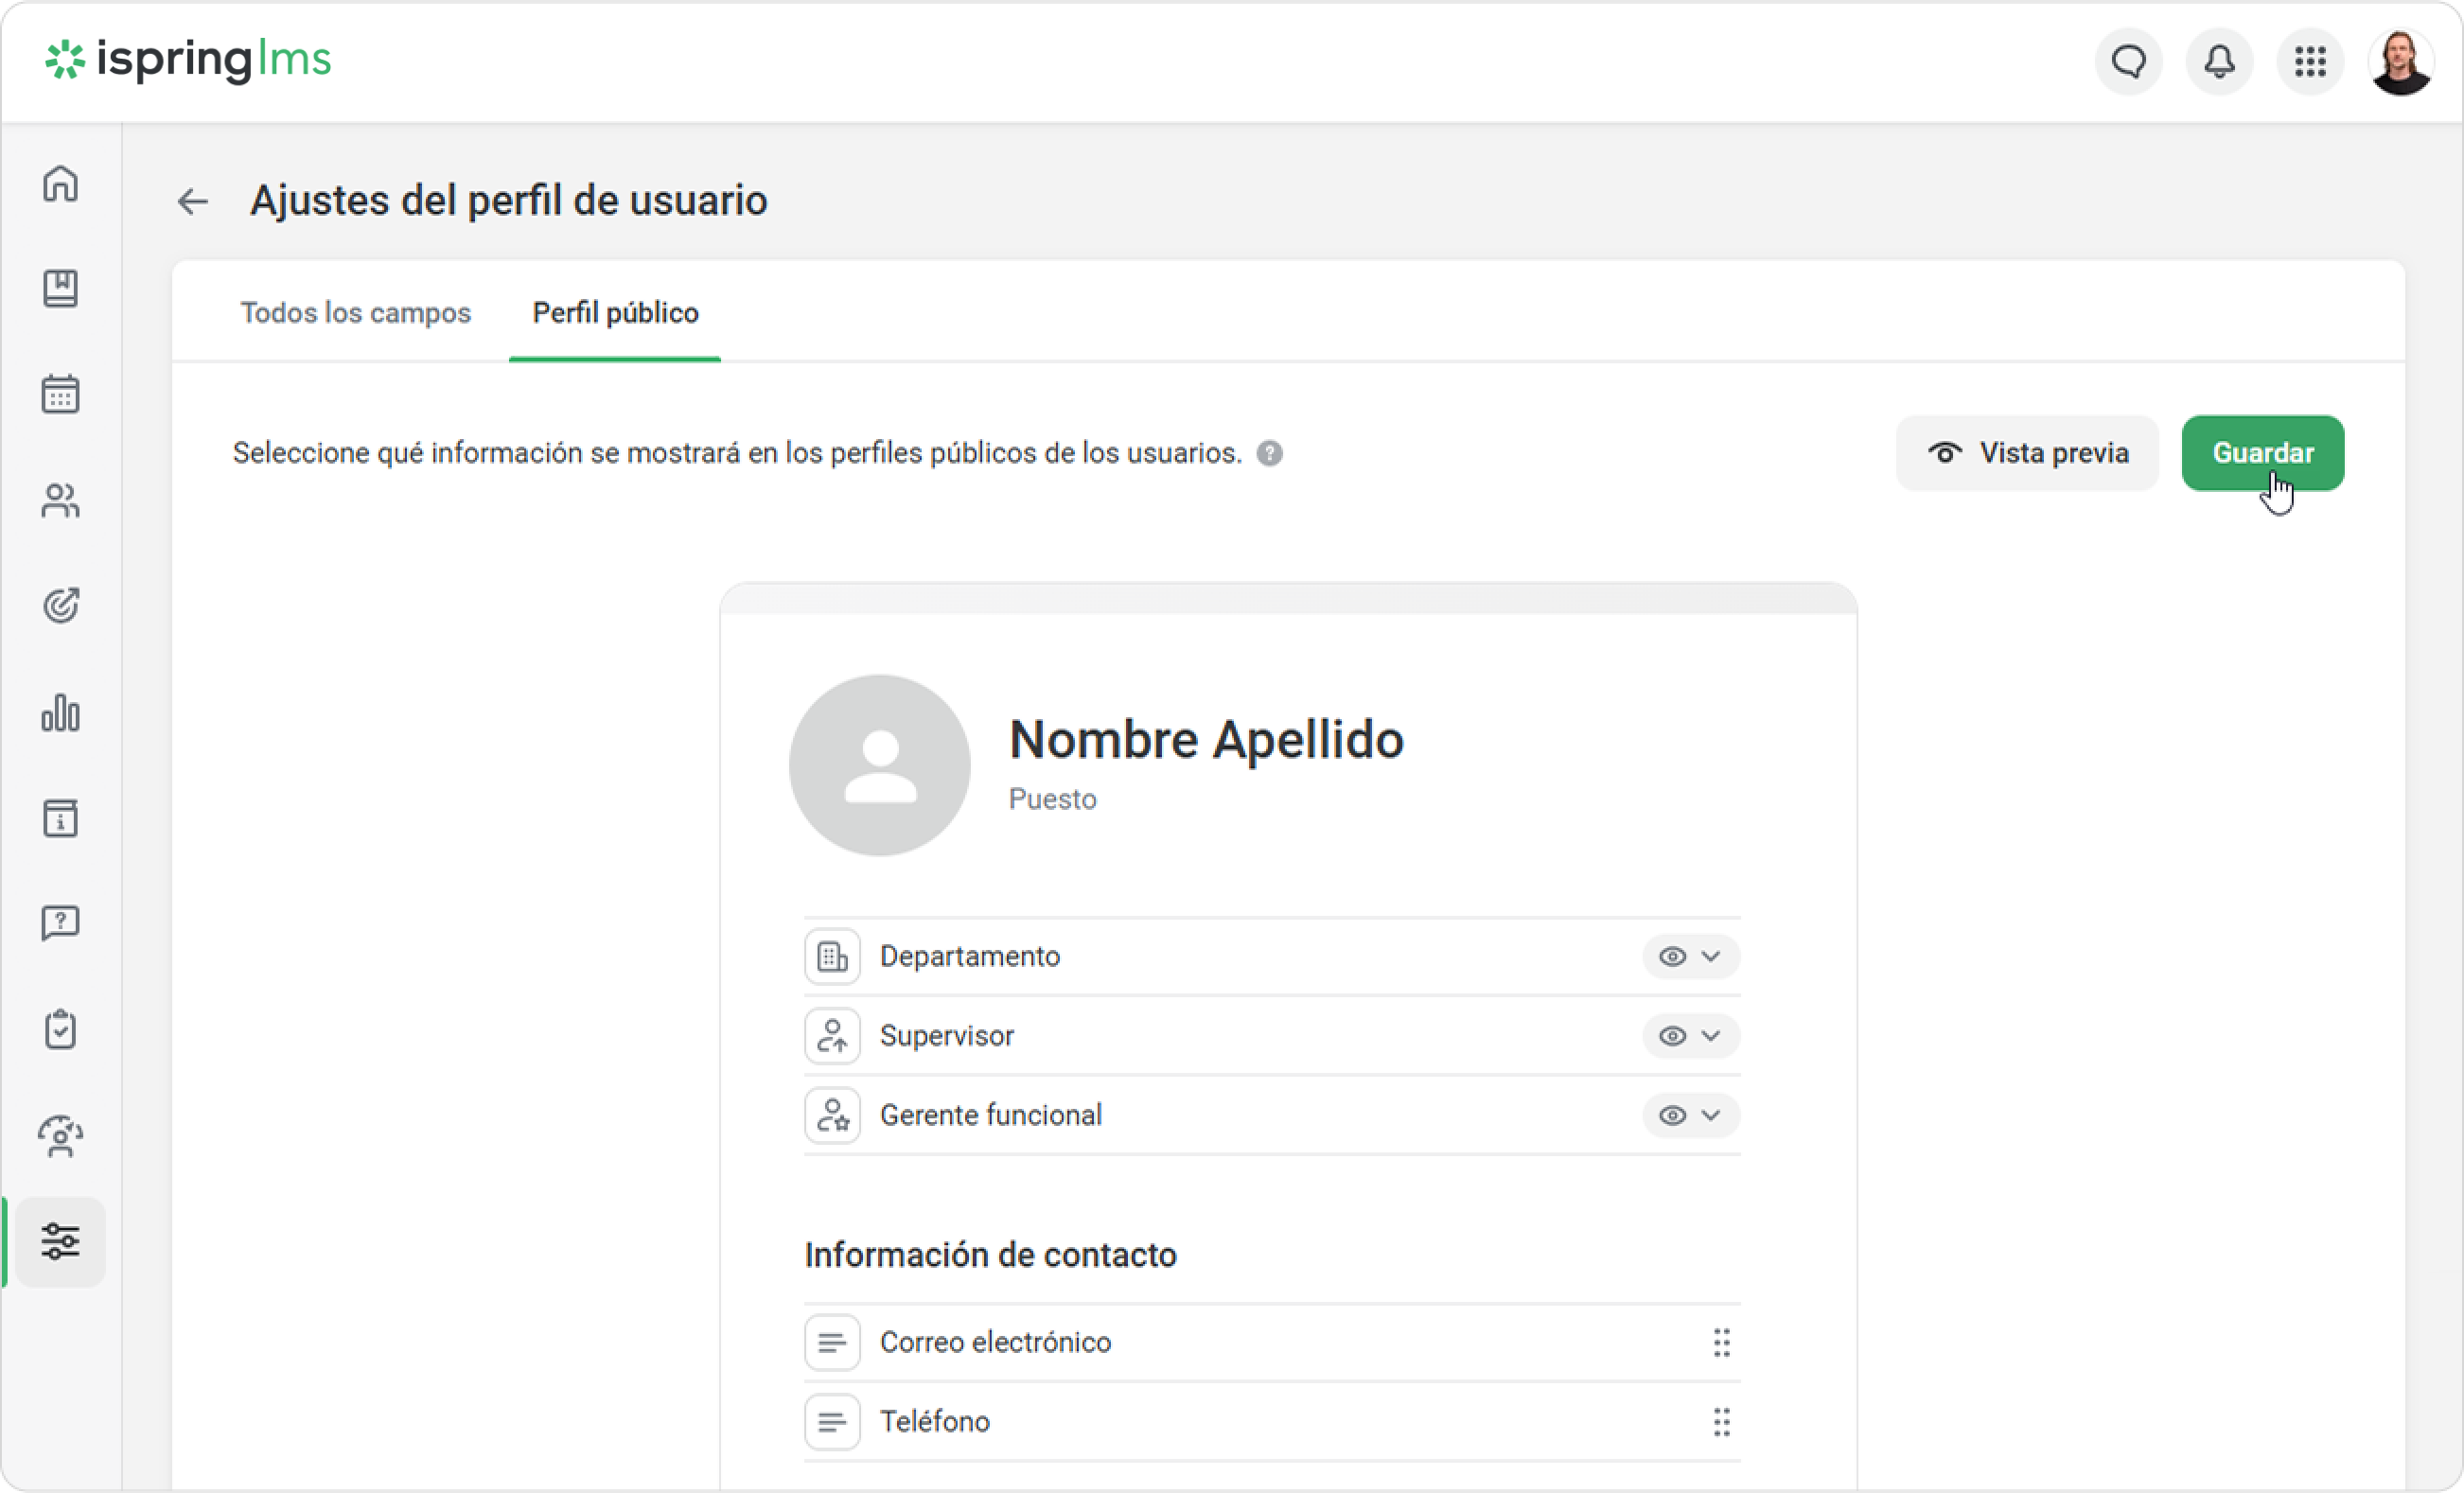Open the reports bar chart icon
This screenshot has width=2464, height=1493.
click(x=61, y=713)
